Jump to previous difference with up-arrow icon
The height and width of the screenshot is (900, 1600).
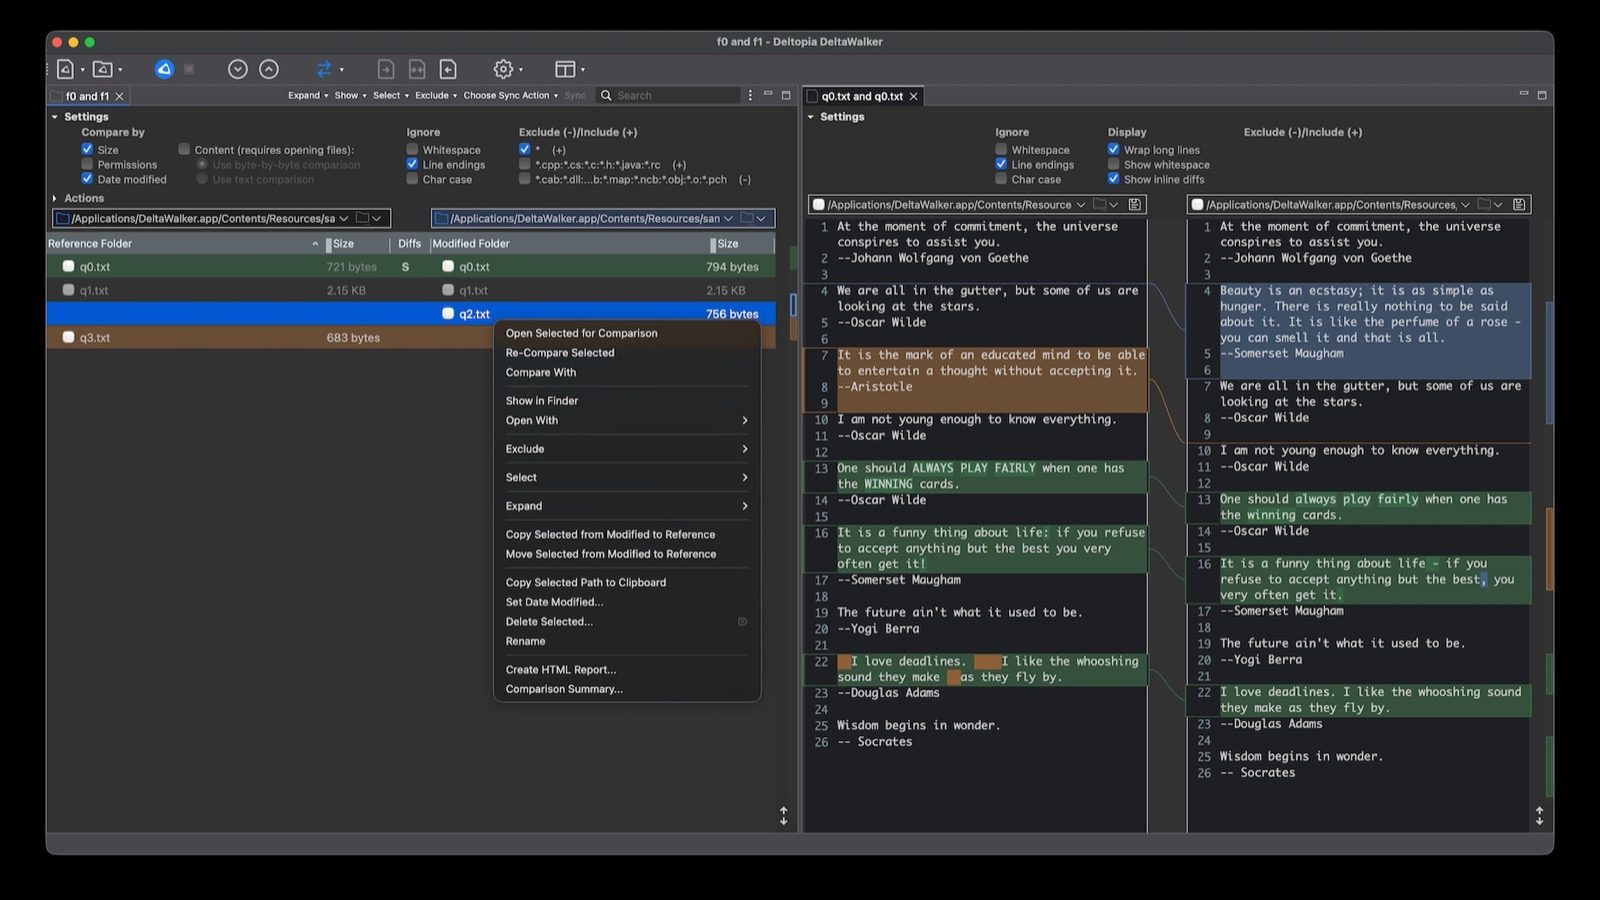point(269,69)
